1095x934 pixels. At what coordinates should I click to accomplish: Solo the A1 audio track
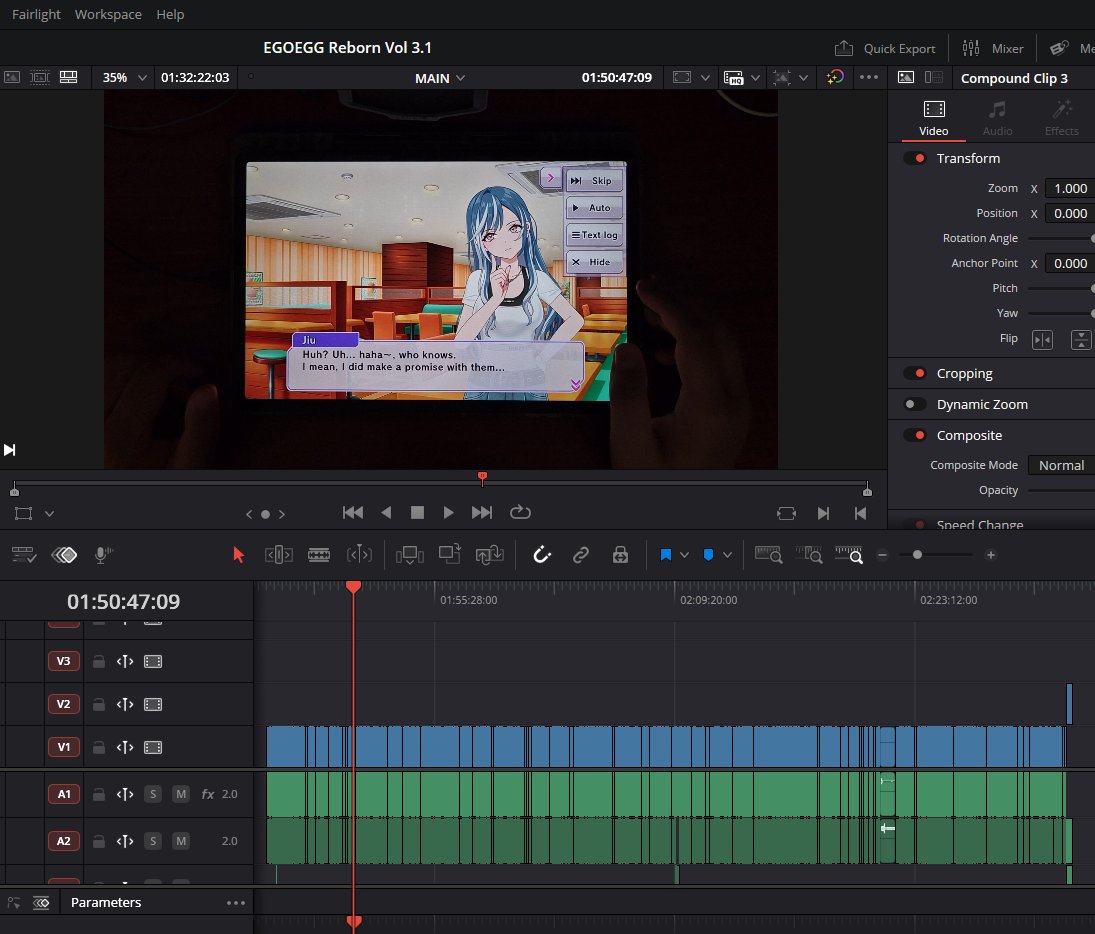coord(153,794)
